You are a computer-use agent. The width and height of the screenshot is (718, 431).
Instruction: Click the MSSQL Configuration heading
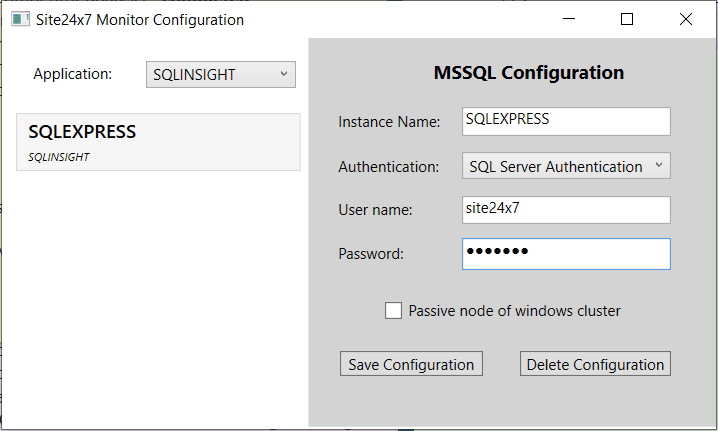528,73
